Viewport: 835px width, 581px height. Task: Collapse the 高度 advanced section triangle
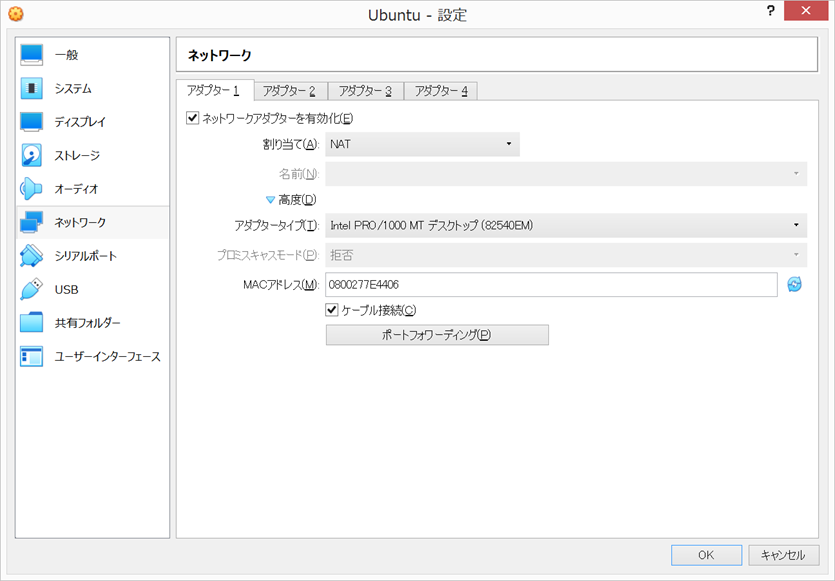click(x=270, y=200)
